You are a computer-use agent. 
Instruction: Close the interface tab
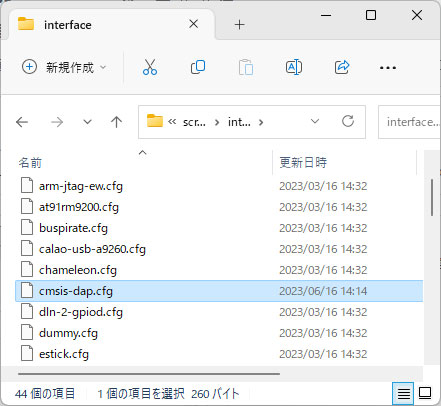[194, 24]
